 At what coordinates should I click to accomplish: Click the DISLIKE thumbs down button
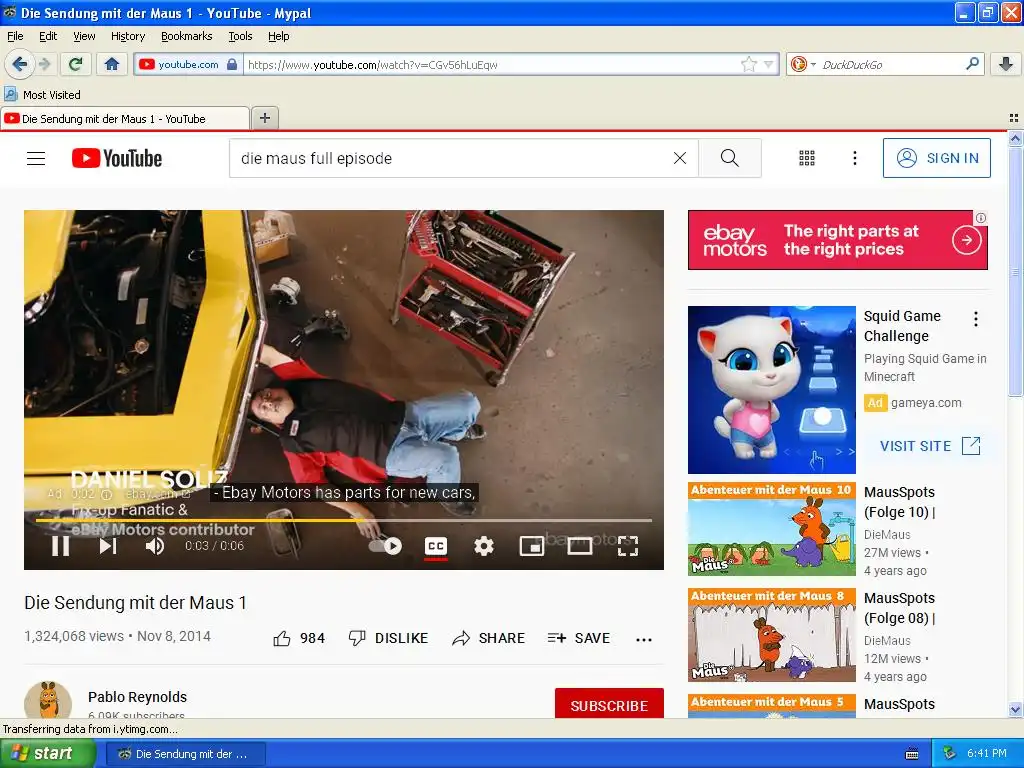pos(389,638)
